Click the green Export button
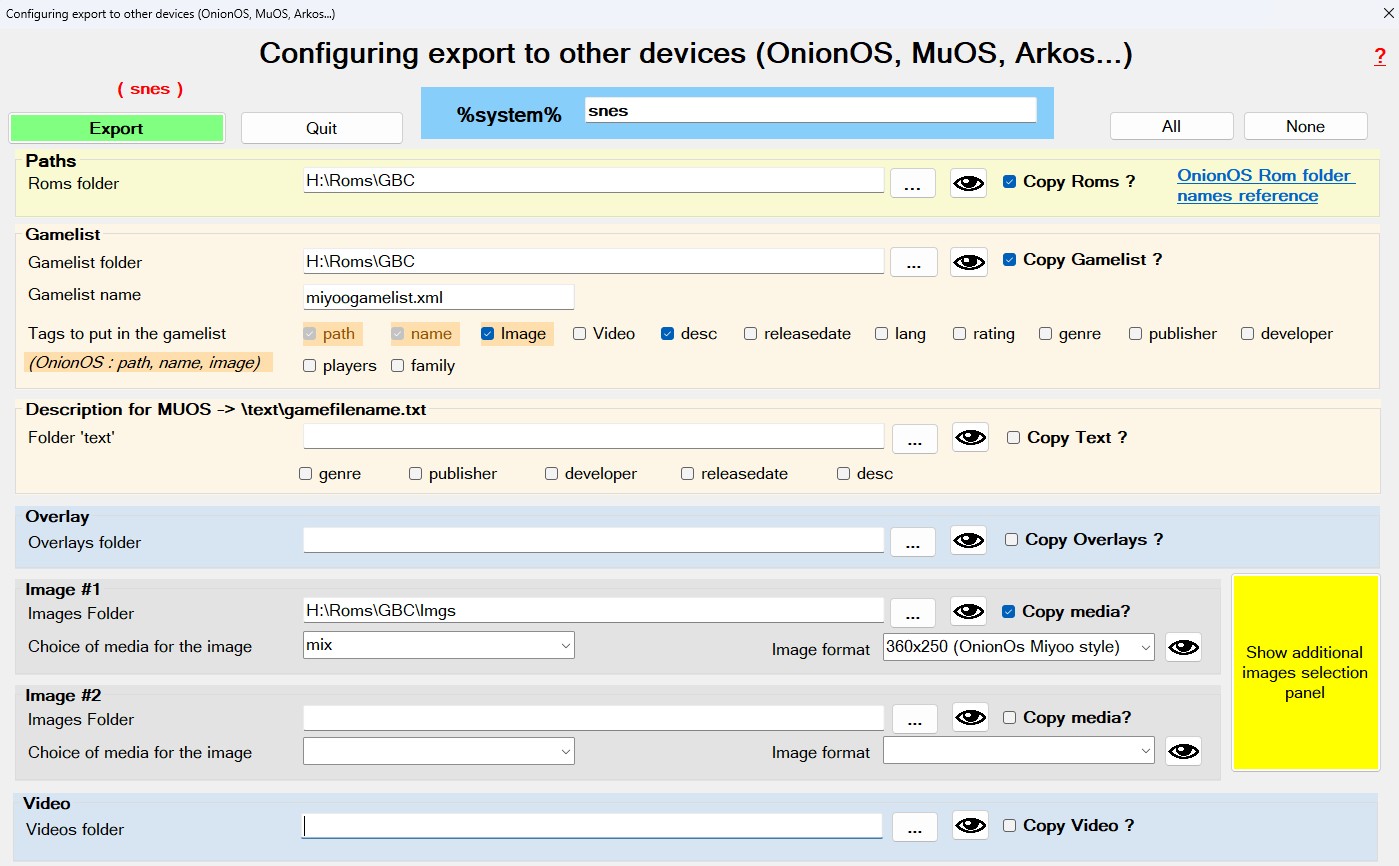Screen dimensions: 1399x866 116,128
